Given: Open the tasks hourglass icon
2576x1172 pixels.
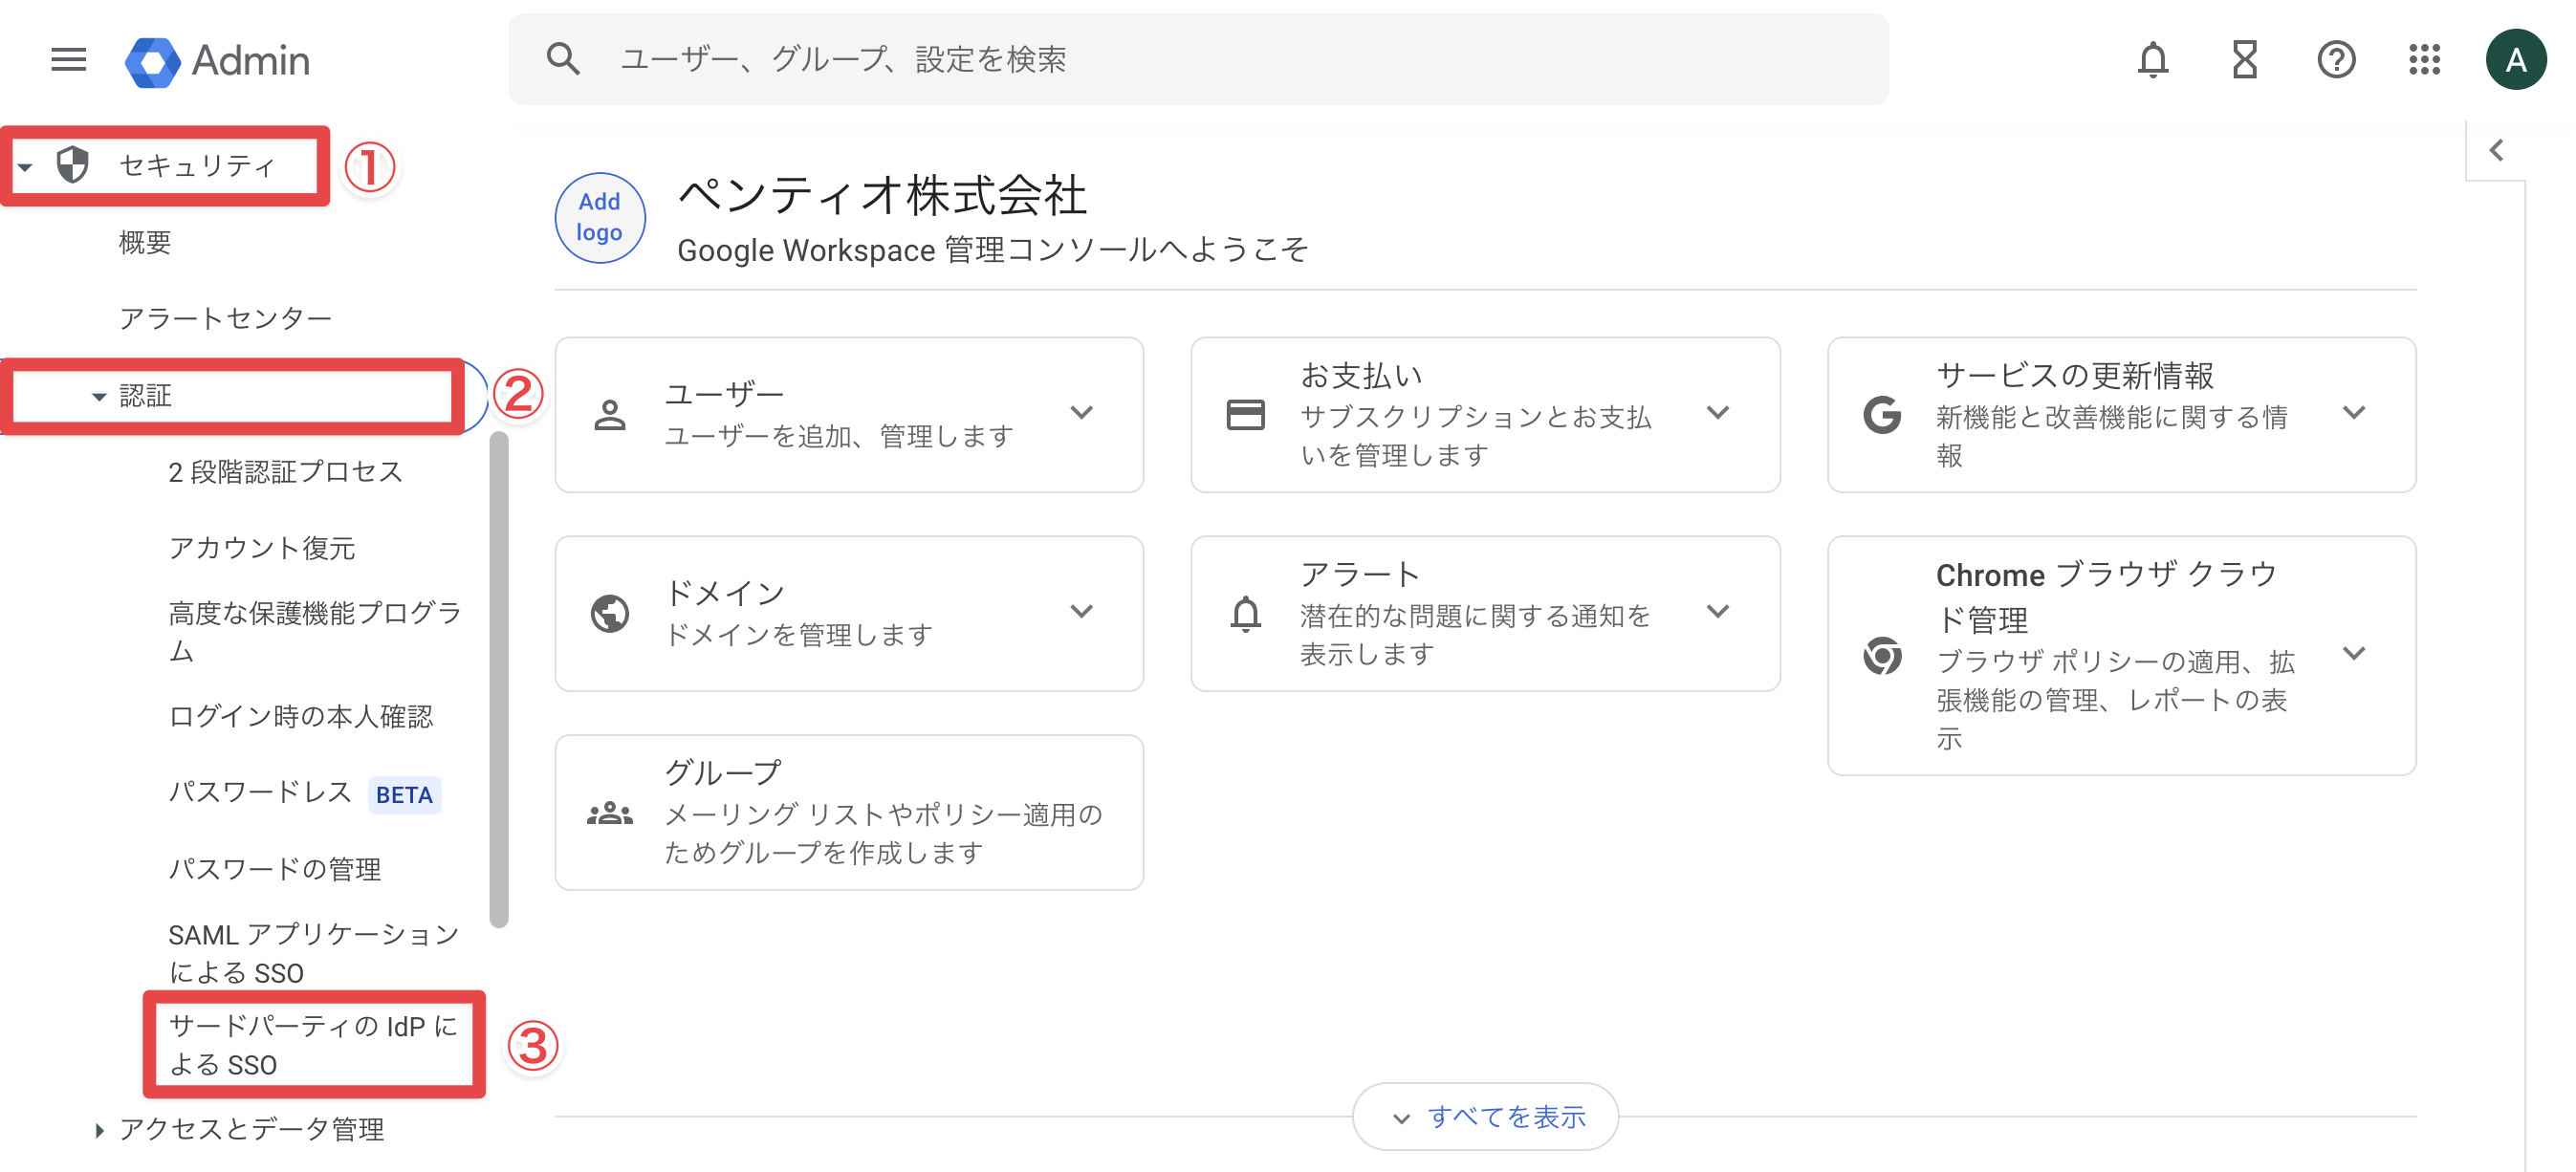Looking at the screenshot, I should pos(2245,60).
